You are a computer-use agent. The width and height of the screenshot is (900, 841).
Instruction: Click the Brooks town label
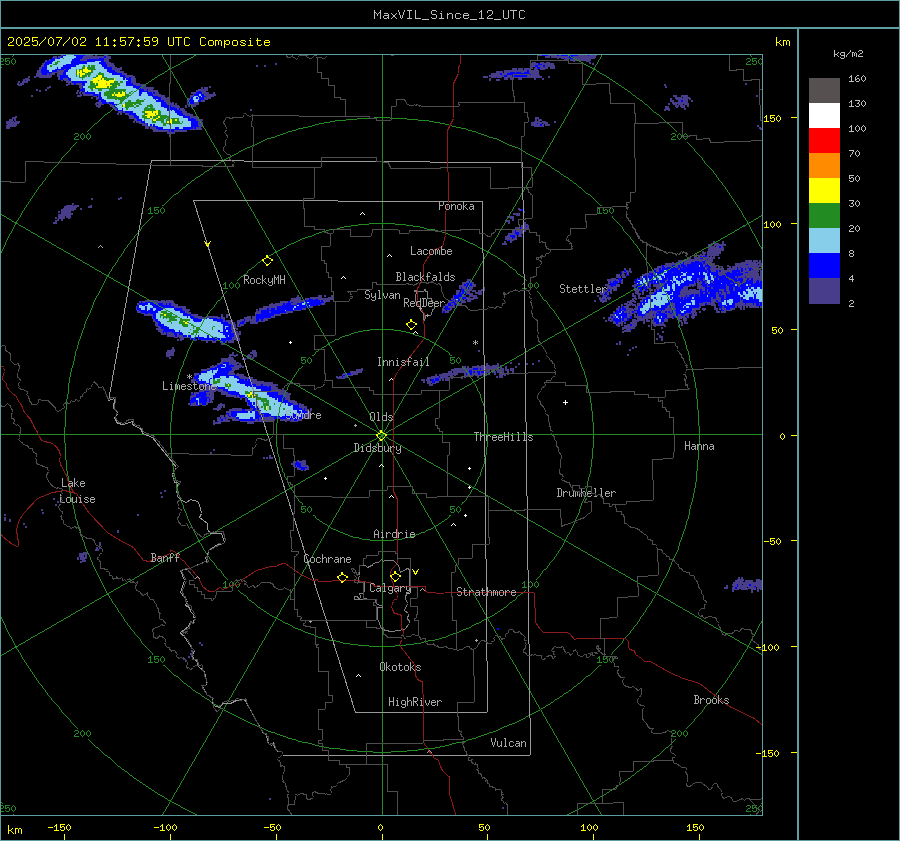(711, 700)
